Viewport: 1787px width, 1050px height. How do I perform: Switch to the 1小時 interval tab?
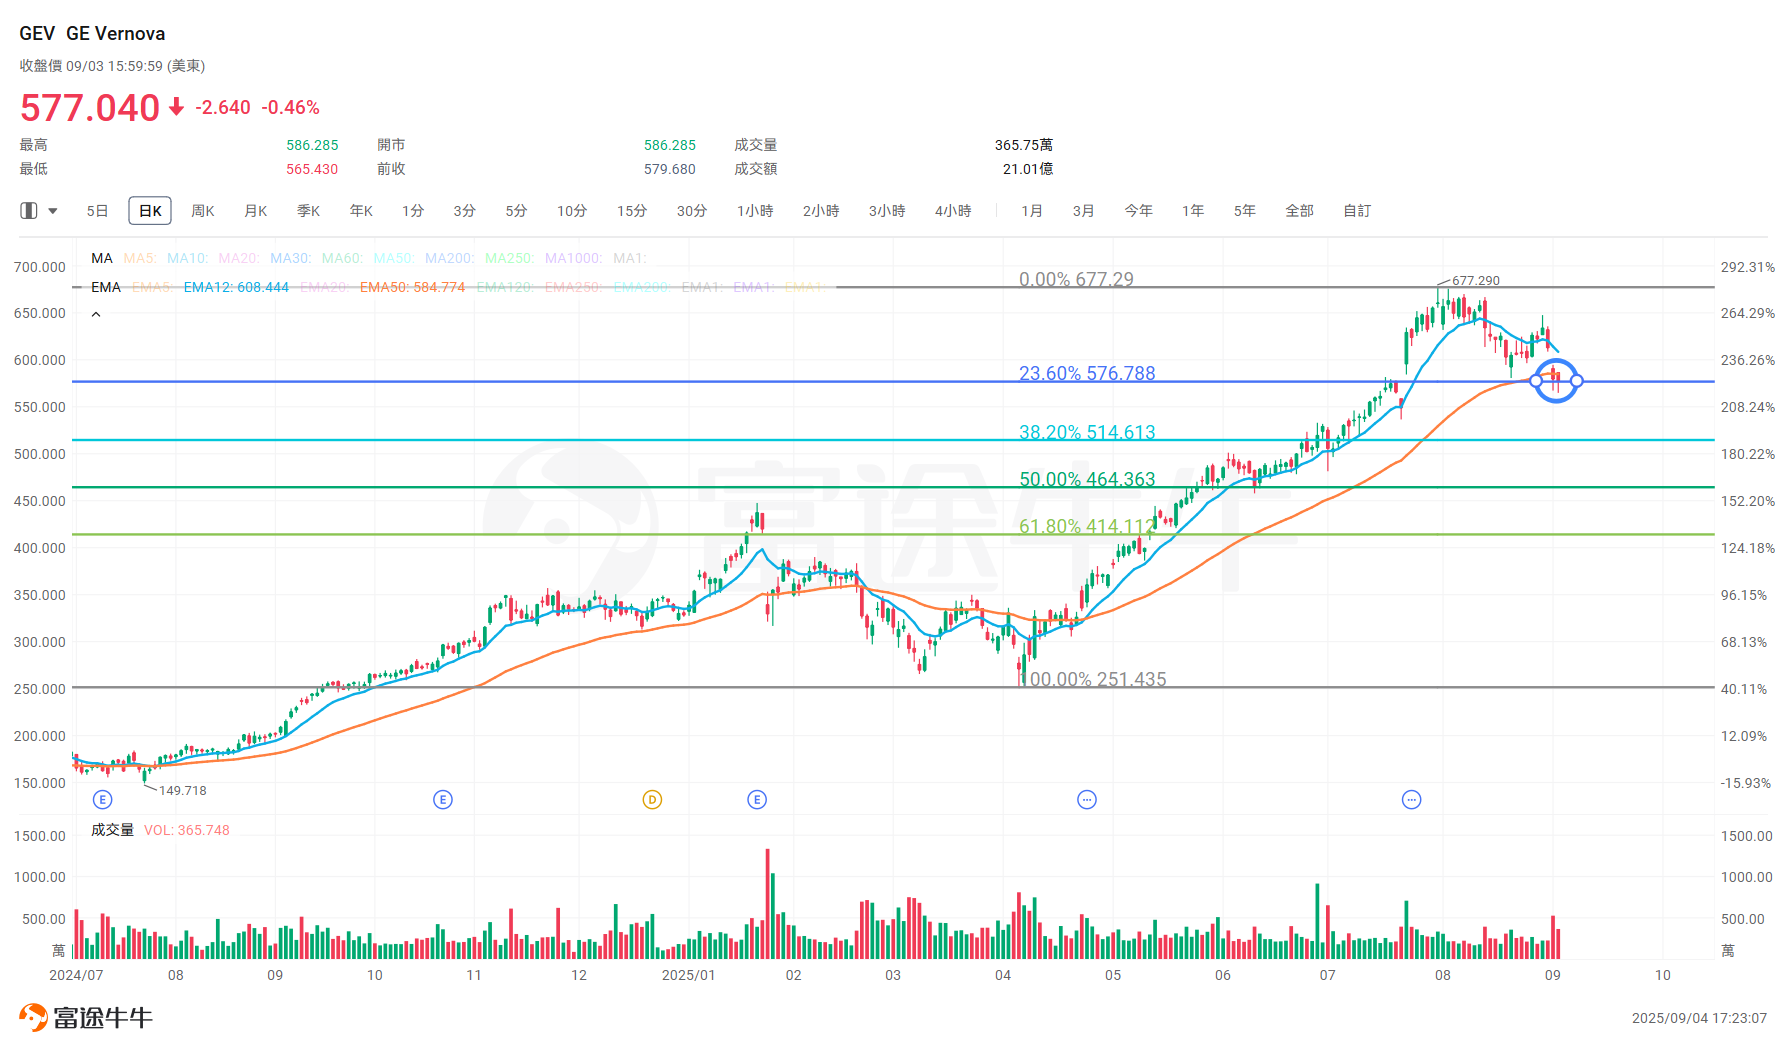[x=755, y=211]
